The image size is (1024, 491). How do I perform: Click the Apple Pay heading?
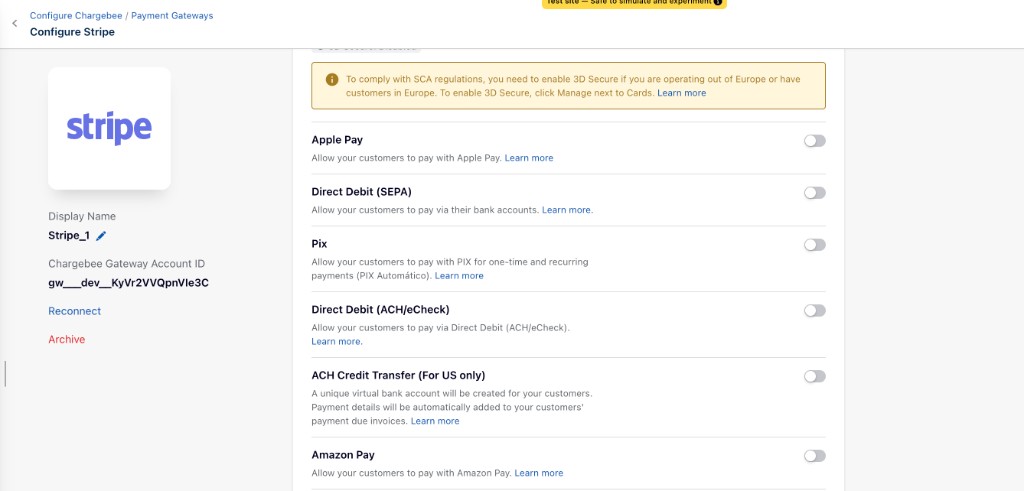coord(337,140)
